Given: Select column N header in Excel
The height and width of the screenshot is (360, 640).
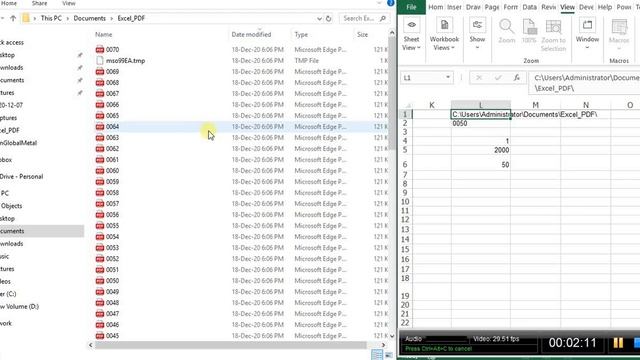Looking at the screenshot, I should pyautogui.click(x=586, y=105).
